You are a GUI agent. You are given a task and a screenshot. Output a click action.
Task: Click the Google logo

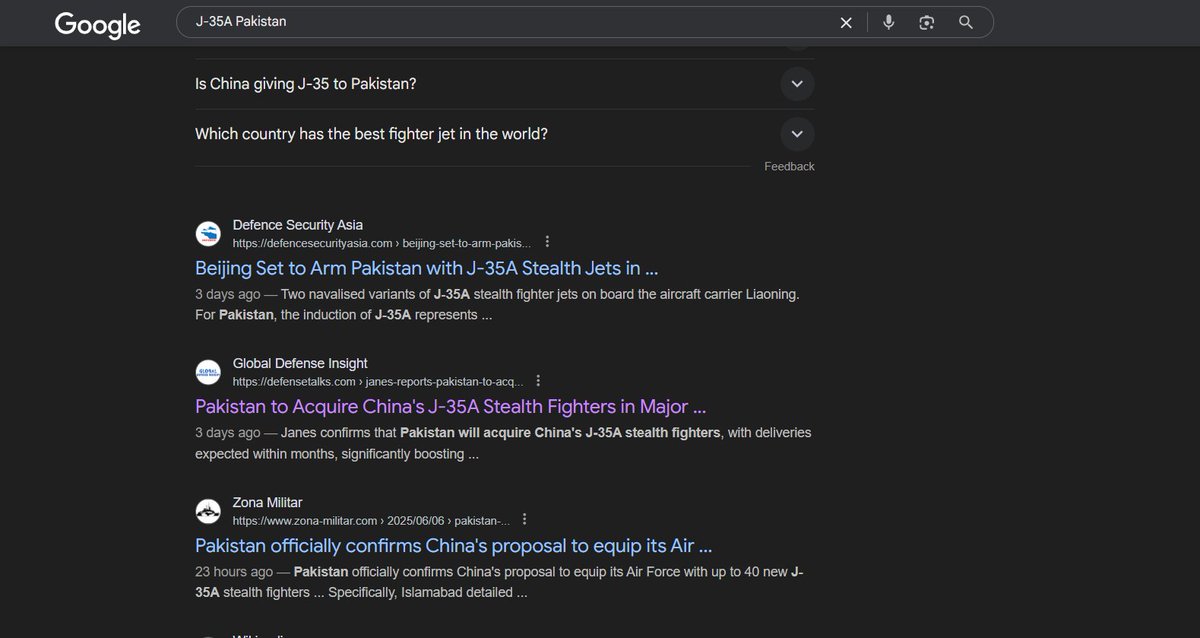pos(98,24)
